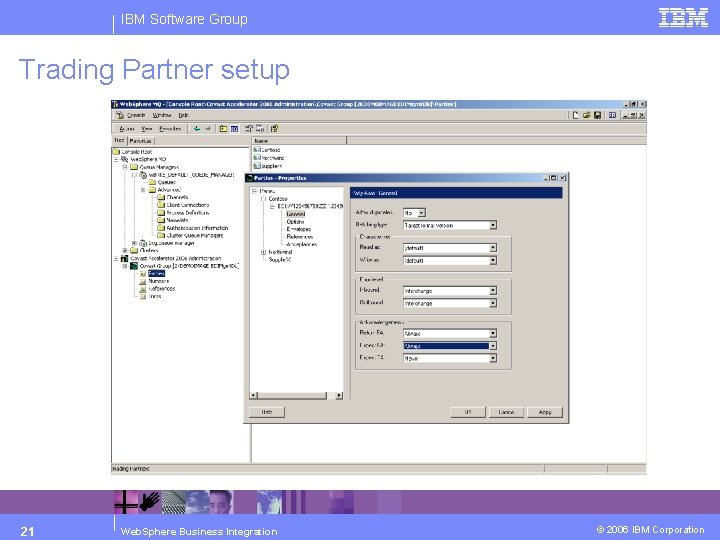
Task: Click the Clusters folder icon in tree
Action: tap(134, 251)
